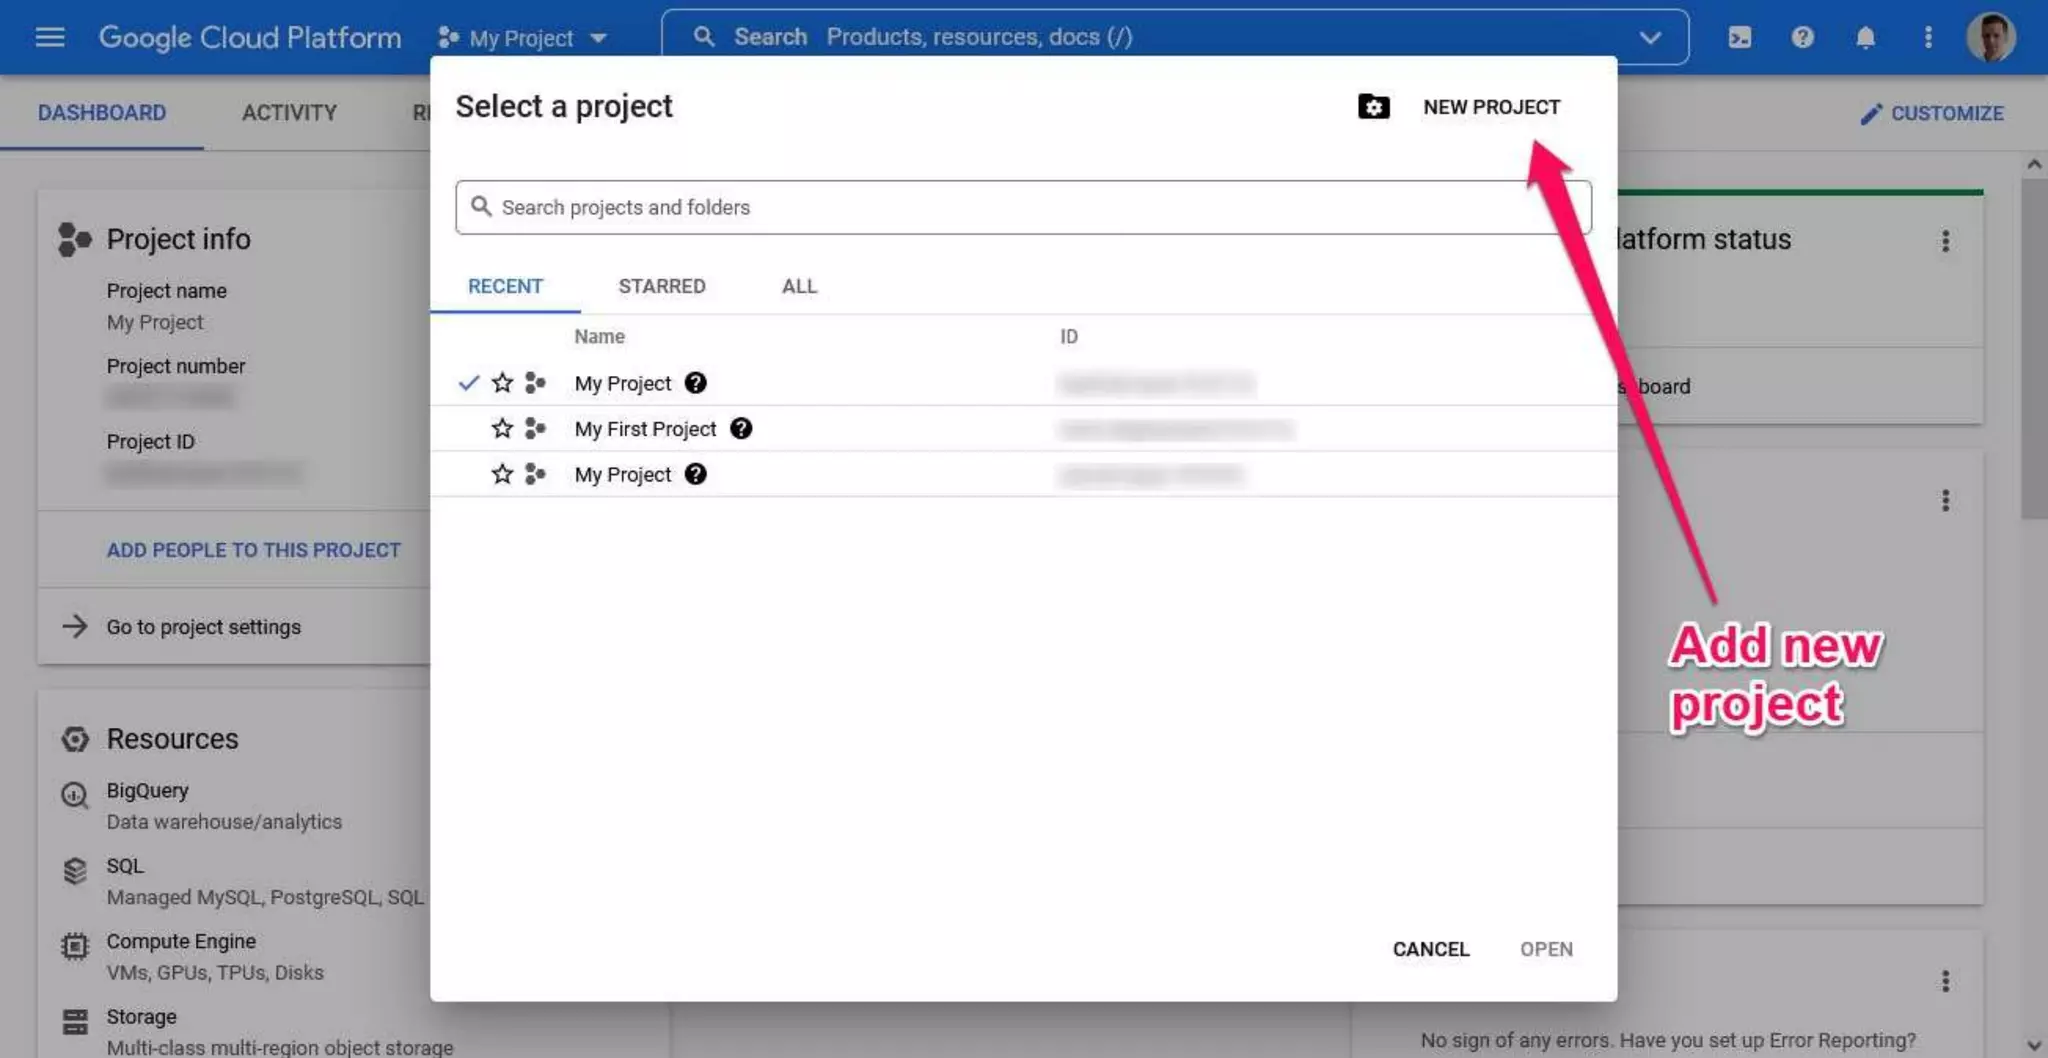Click help icon next to My First Project
Image resolution: width=2048 pixels, height=1058 pixels.
point(740,428)
